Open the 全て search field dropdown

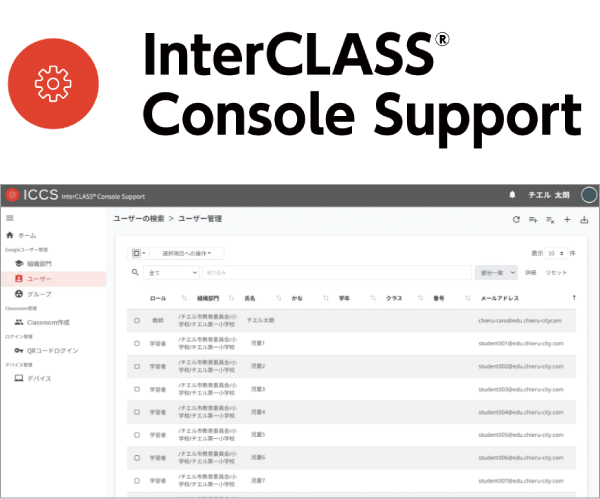[x=171, y=272]
